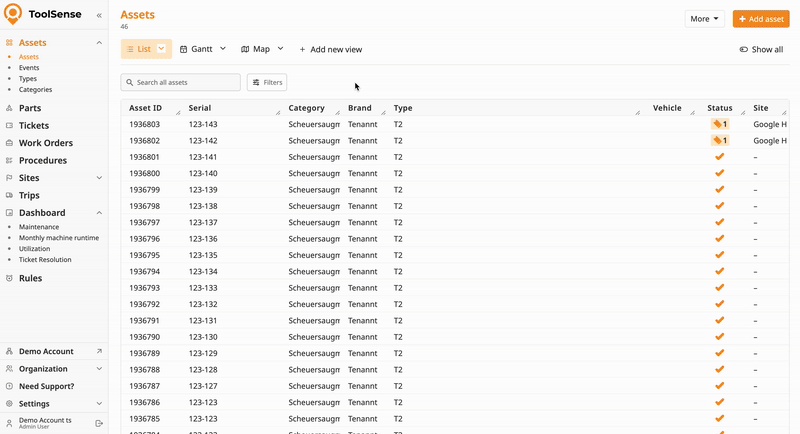Collapse the Dashboard sidebar section
This screenshot has height=434, width=800.
click(99, 213)
